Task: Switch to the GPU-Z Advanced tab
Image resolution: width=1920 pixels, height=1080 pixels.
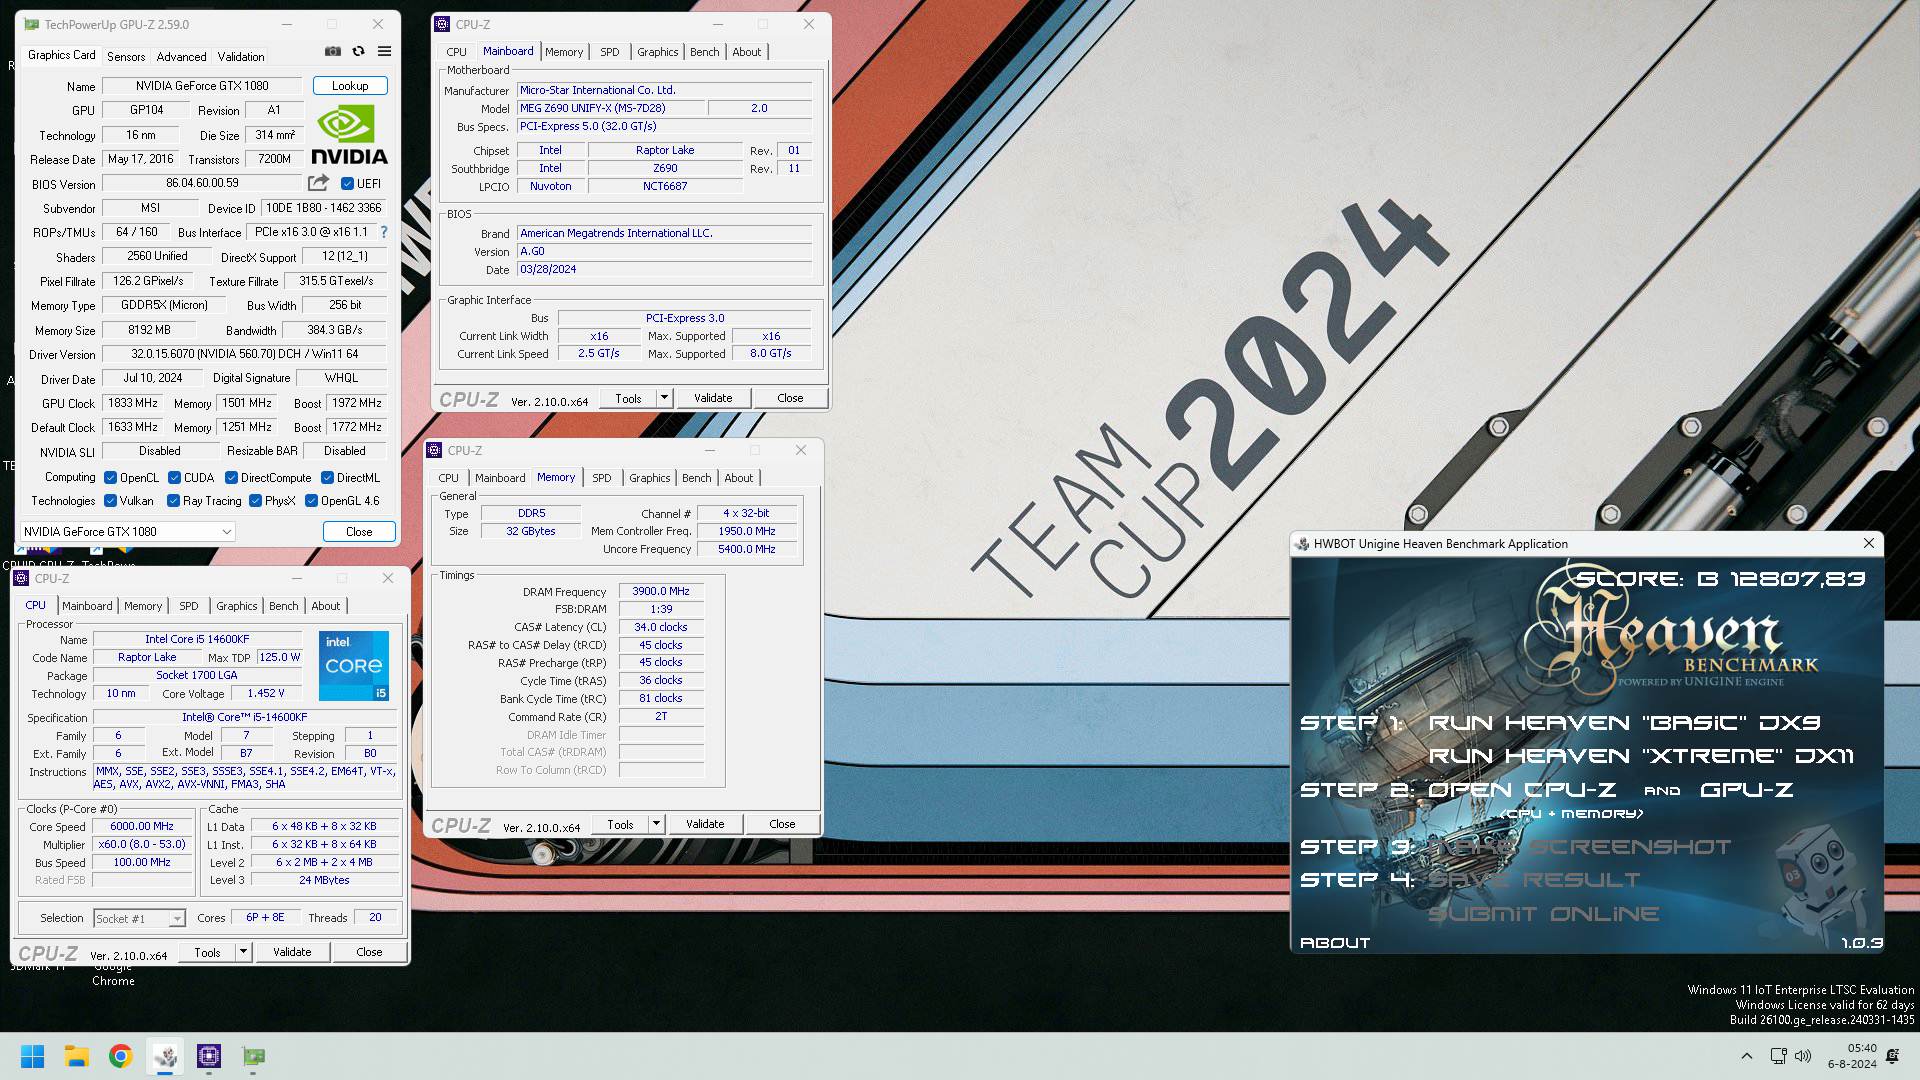Action: point(182,57)
